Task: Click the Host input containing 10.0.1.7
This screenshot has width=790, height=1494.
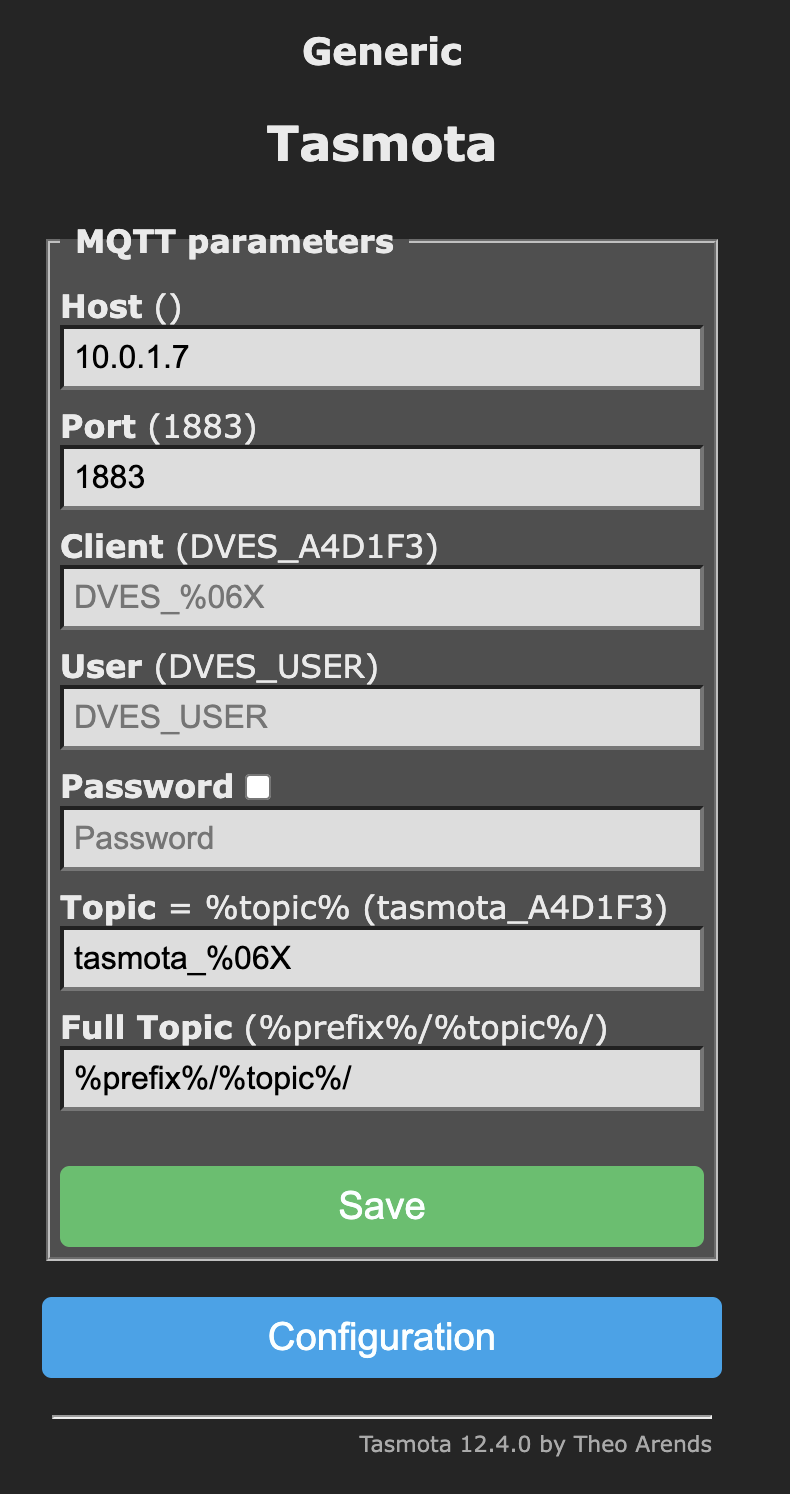Action: (381, 357)
